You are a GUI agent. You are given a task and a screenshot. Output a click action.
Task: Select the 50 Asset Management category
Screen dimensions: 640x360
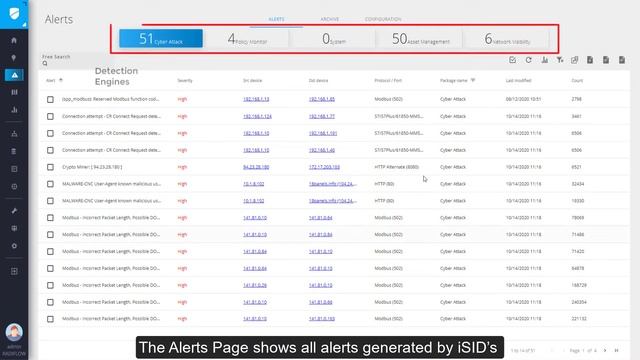click(420, 38)
